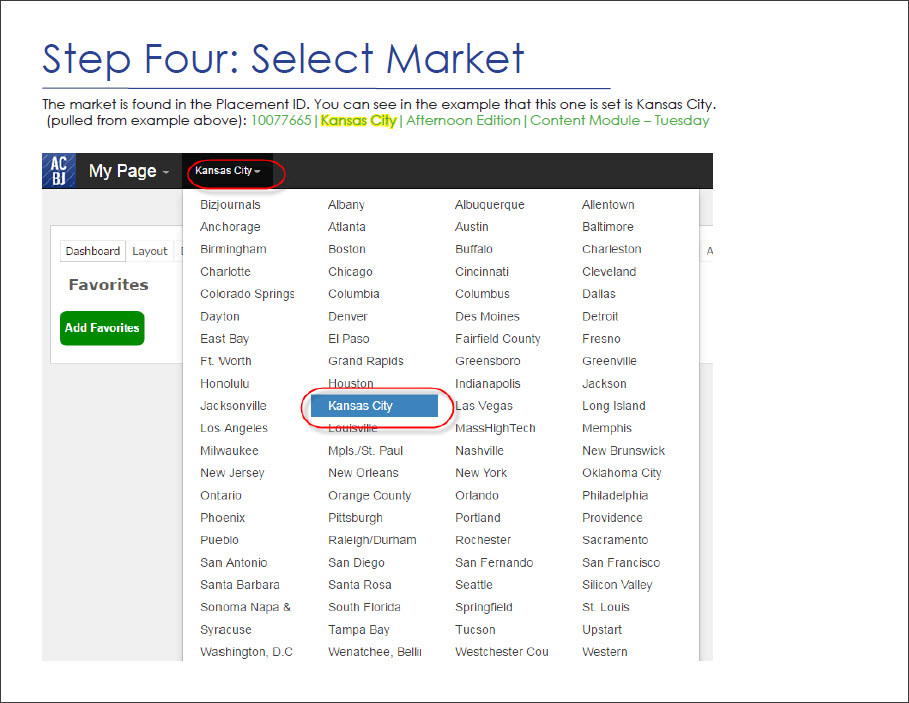Pick Anchorage from the list
The height and width of the screenshot is (703, 909).
(230, 227)
